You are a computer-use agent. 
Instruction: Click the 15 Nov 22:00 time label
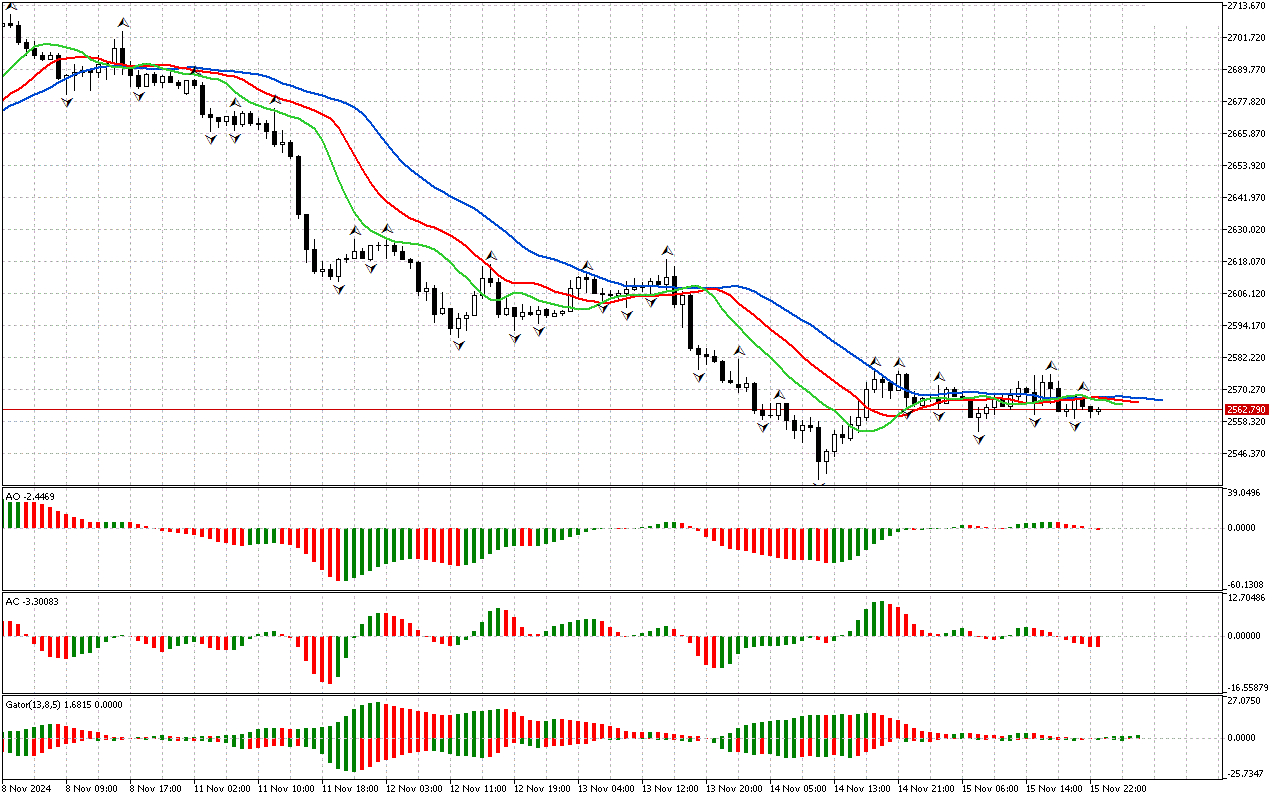(1116, 789)
